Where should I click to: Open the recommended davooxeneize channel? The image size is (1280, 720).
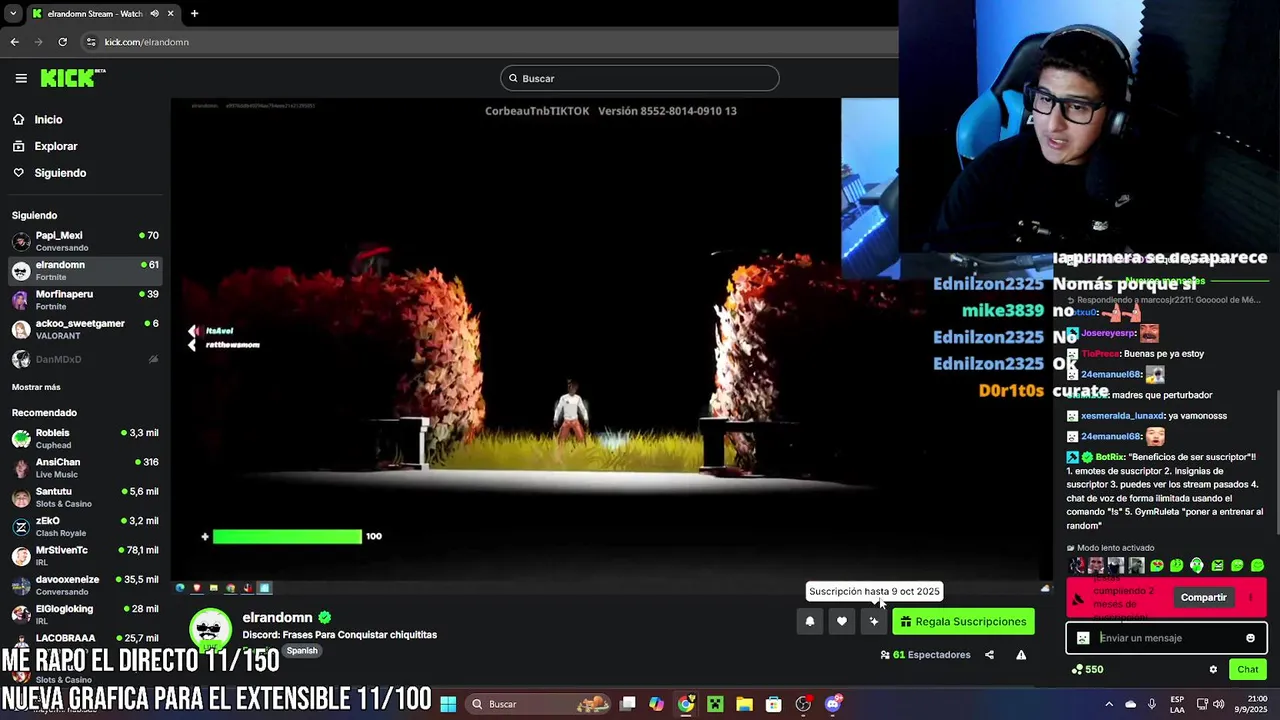(x=85, y=584)
